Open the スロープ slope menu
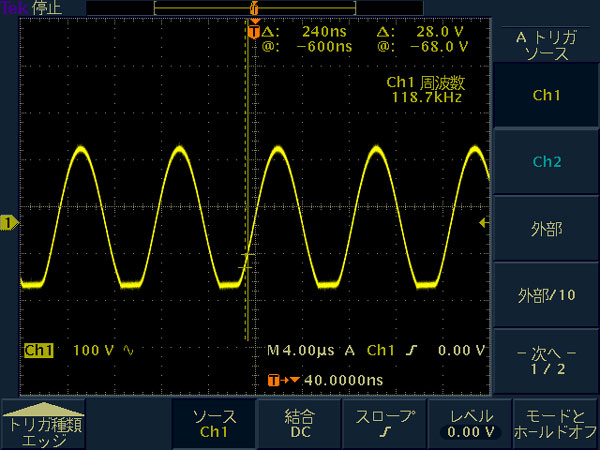Viewport: 600px width, 450px height. [x=384, y=425]
